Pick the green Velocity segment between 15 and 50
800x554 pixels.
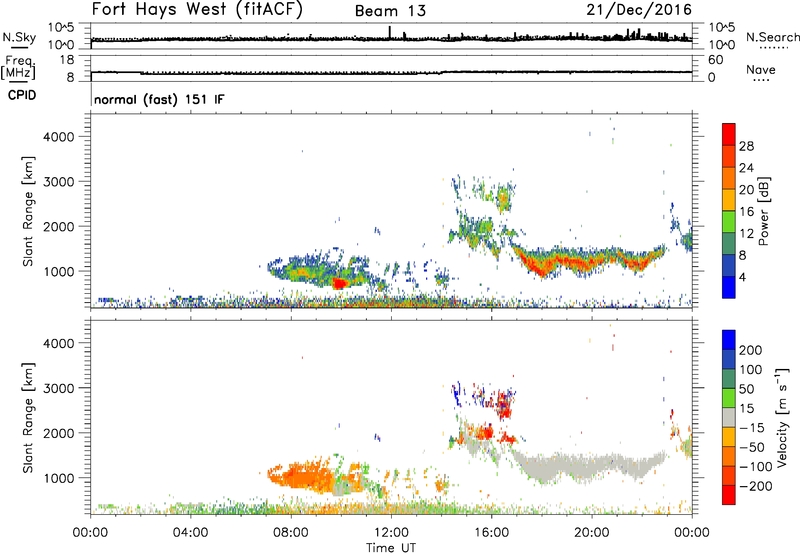tap(729, 398)
